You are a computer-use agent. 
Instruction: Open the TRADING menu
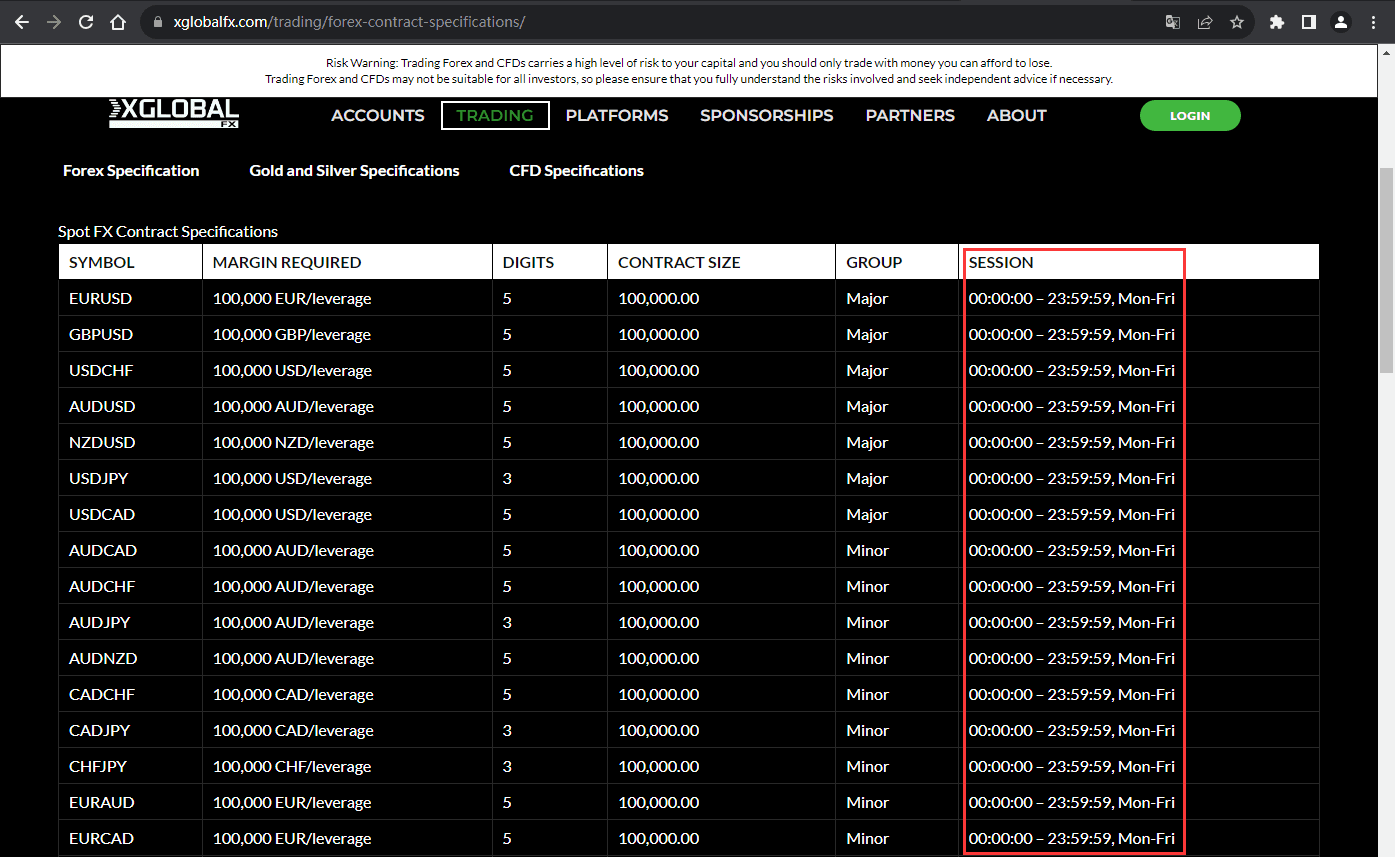(x=495, y=116)
